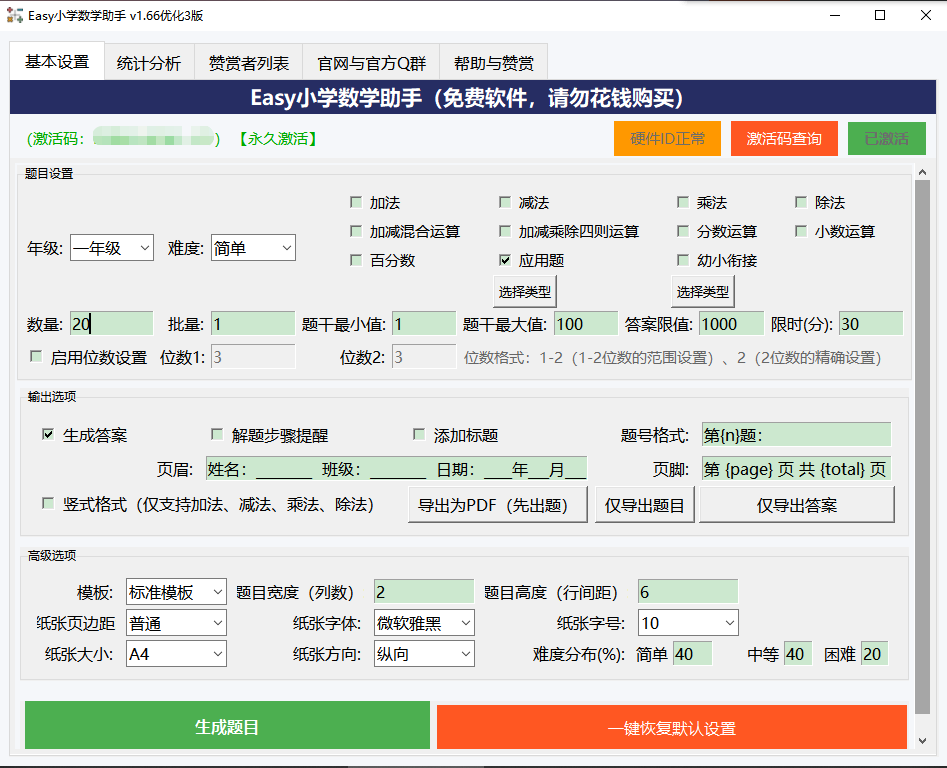Select the 帮助与赞赏 tab

(x=493, y=60)
